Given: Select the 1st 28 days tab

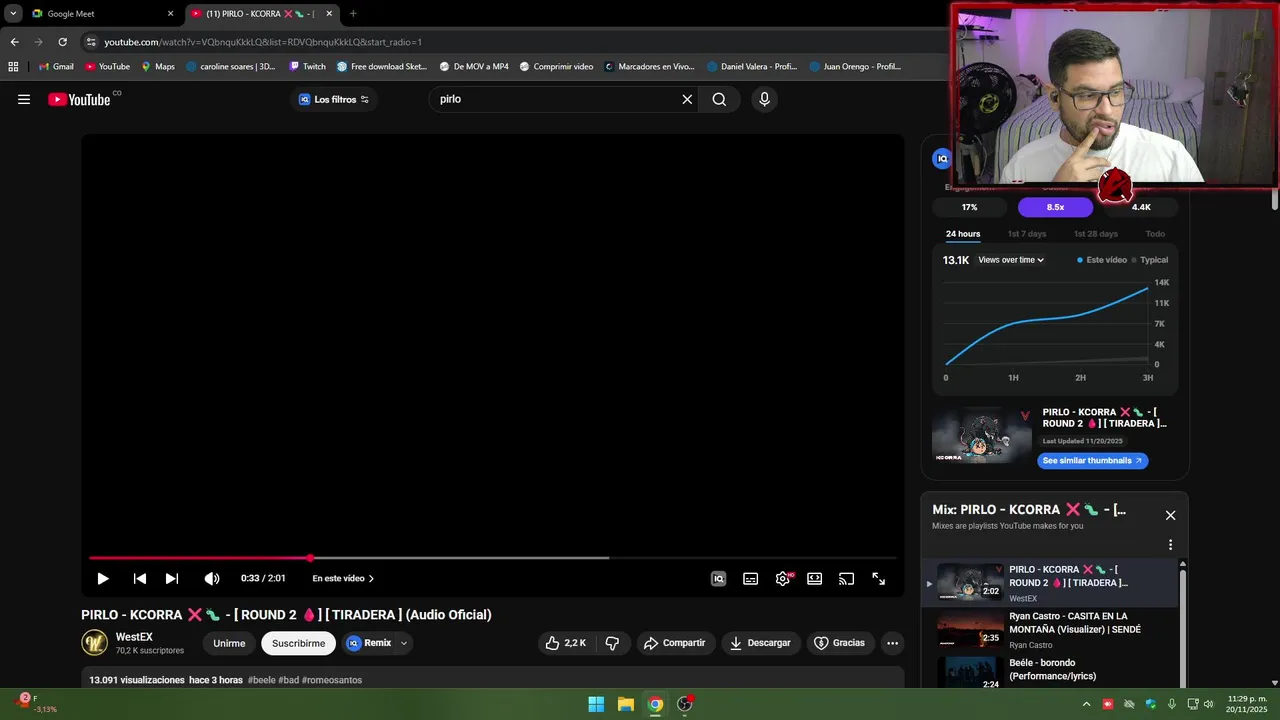Looking at the screenshot, I should 1096,234.
